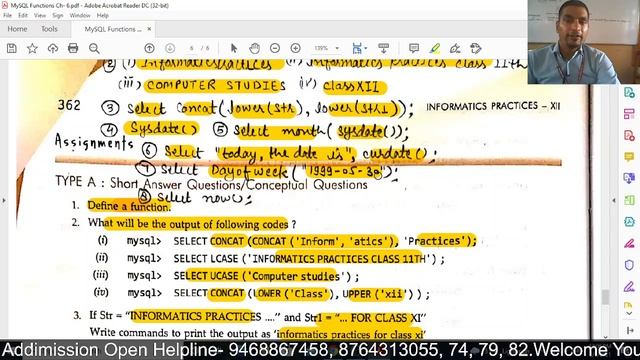Star this file with the bookmark icon
Viewport: 640px width, 360px height.
32,49
